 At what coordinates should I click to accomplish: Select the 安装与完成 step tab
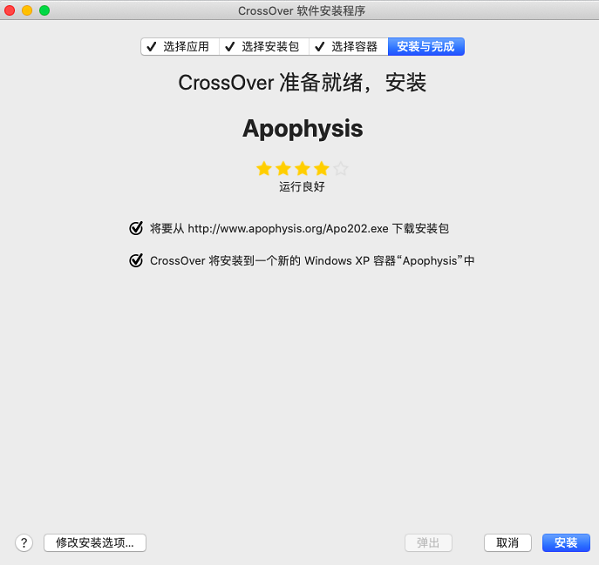(426, 47)
